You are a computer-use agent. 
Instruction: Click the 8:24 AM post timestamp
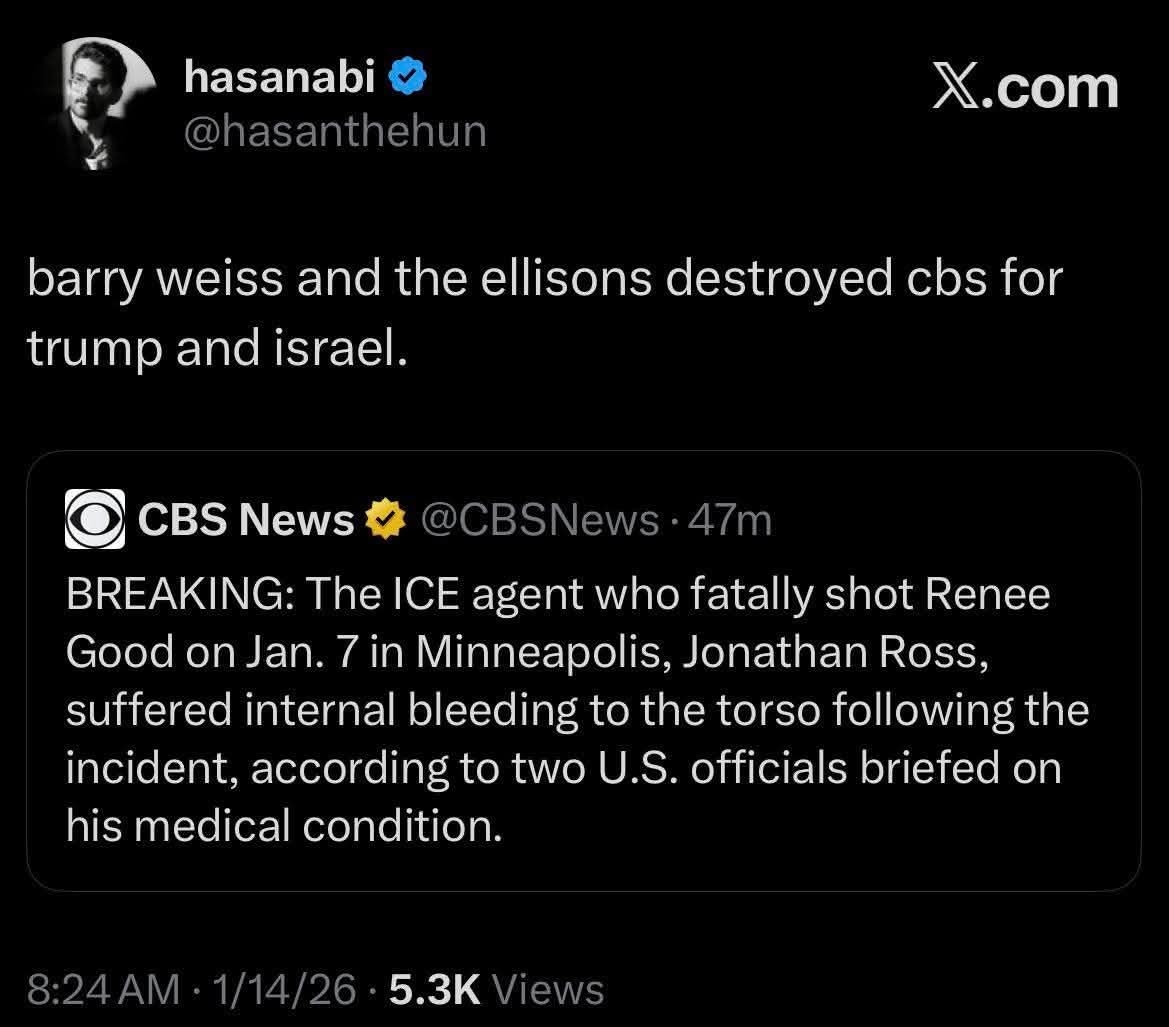tap(104, 989)
